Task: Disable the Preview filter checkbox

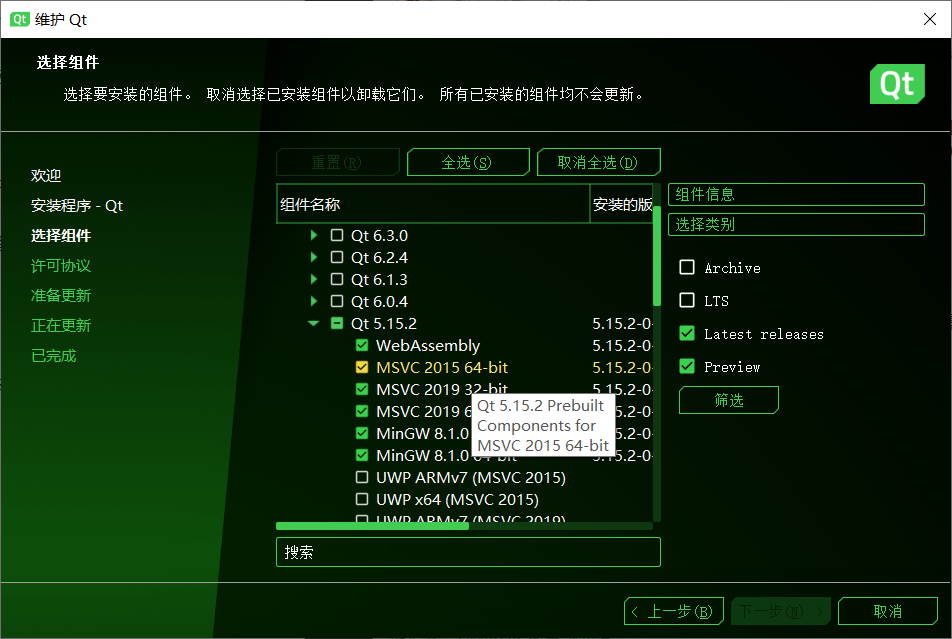Action: coord(687,366)
